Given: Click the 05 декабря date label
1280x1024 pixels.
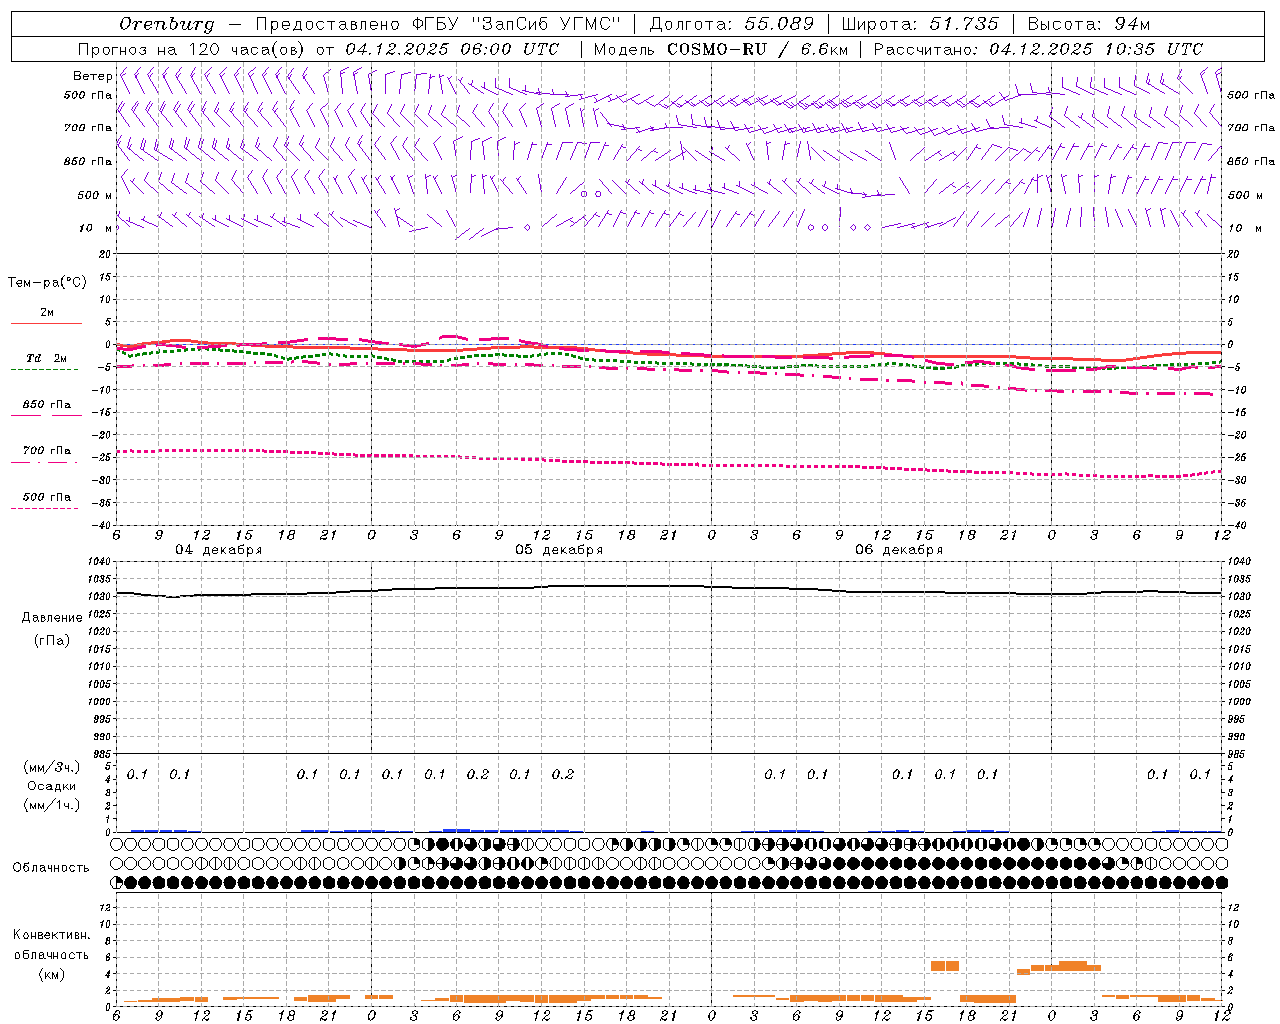Looking at the screenshot, I should point(559,550).
